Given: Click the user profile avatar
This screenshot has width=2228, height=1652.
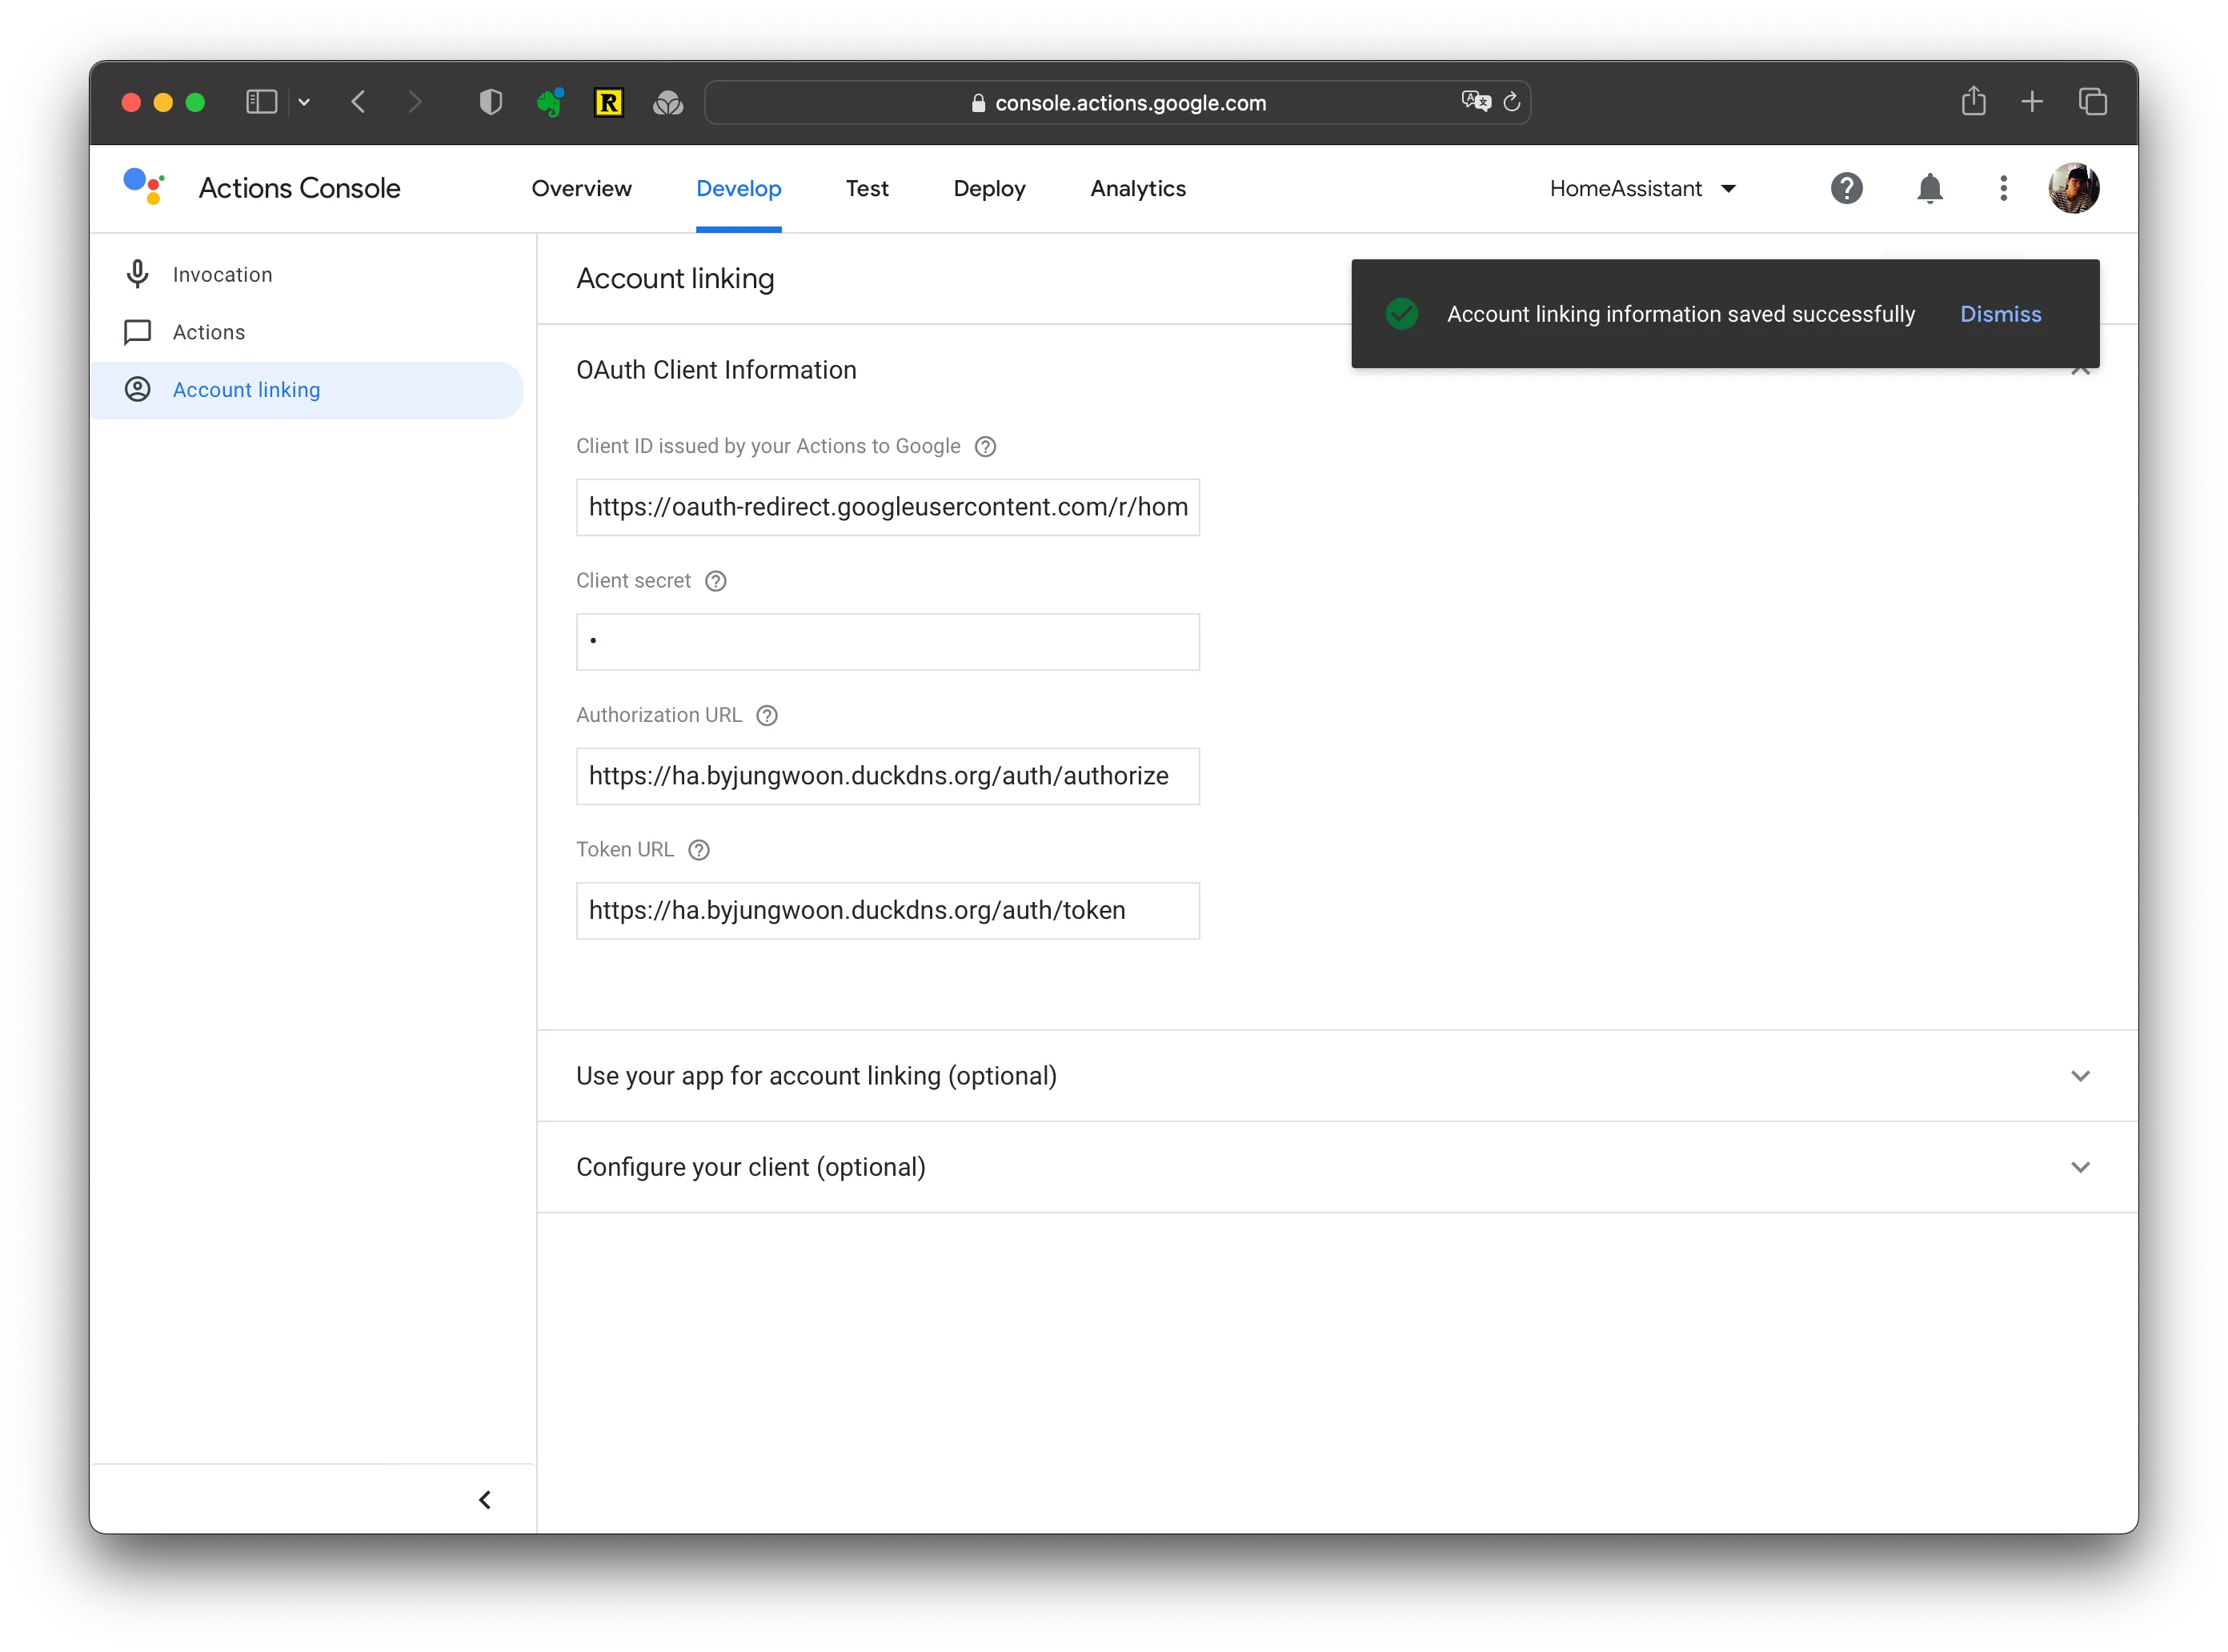Looking at the screenshot, I should click(x=2073, y=188).
